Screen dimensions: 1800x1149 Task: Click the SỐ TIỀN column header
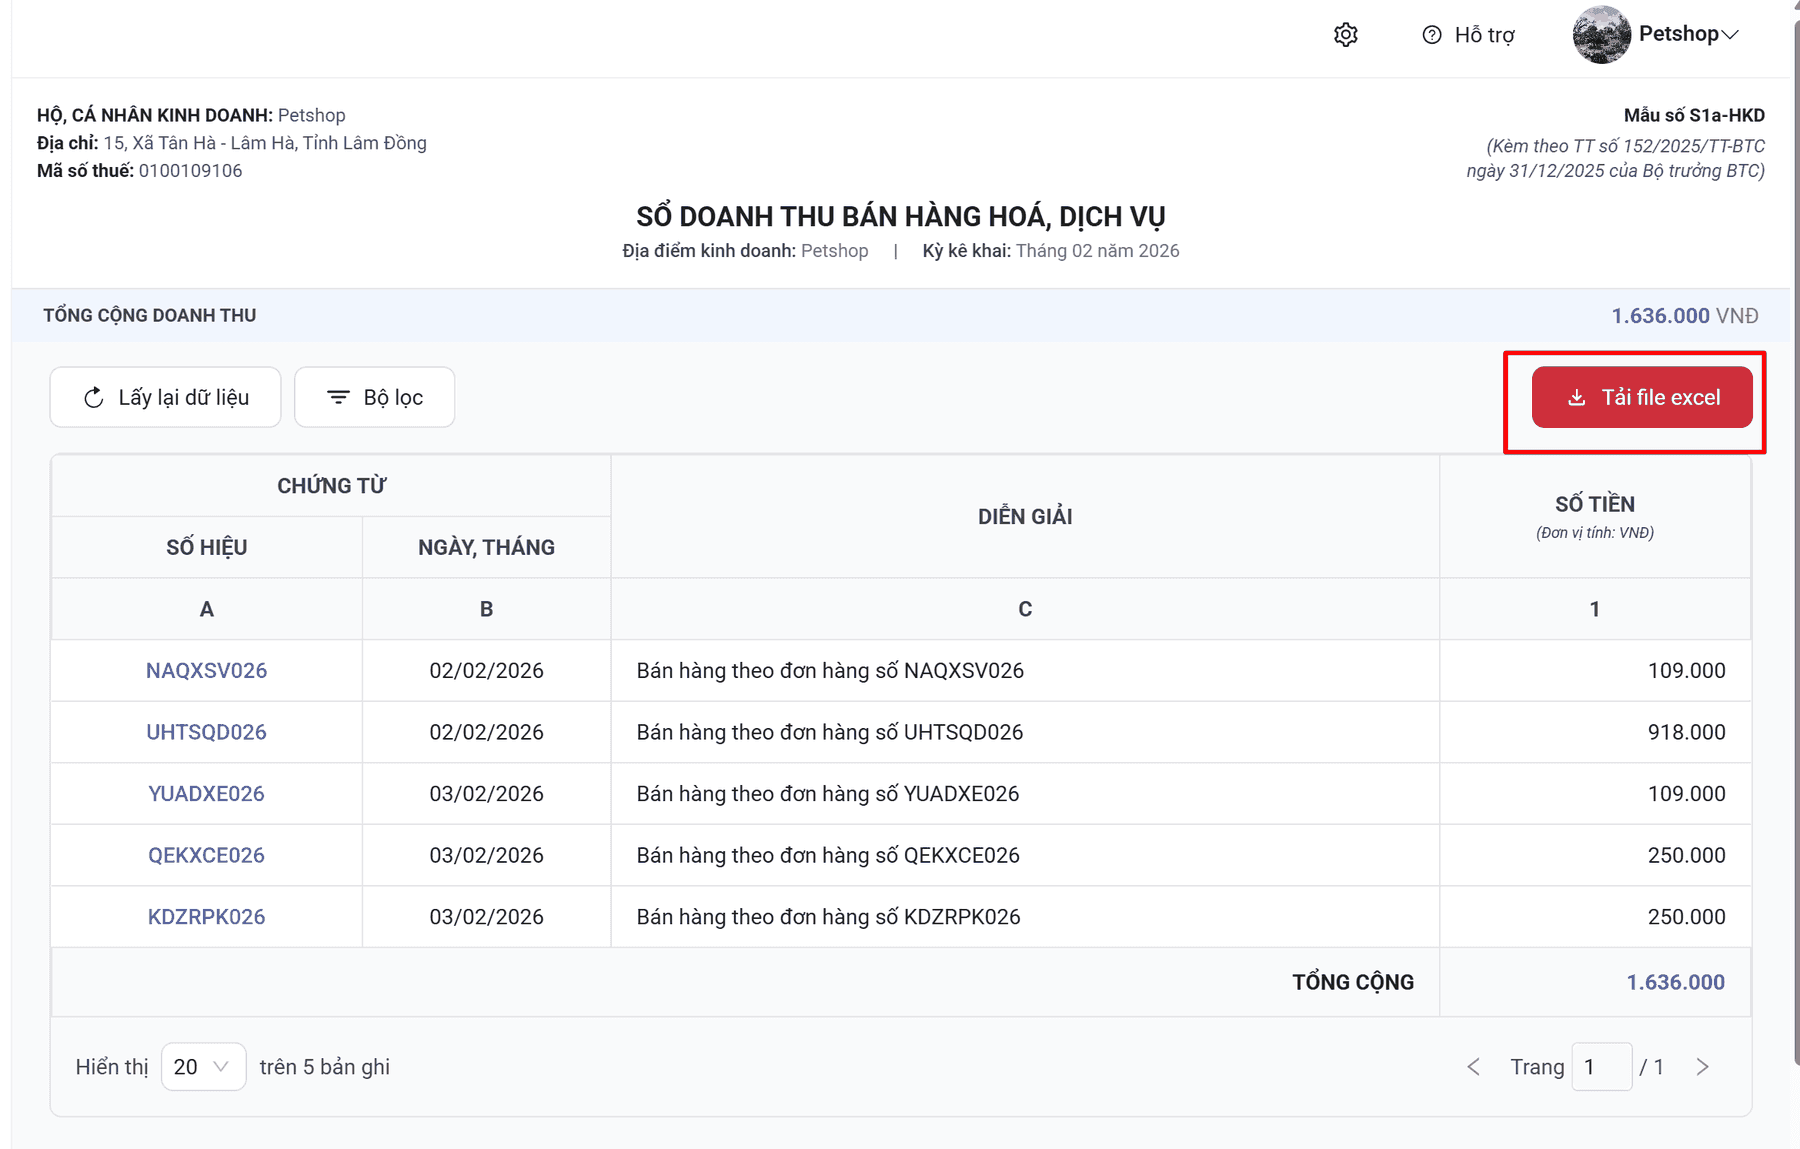[1595, 516]
